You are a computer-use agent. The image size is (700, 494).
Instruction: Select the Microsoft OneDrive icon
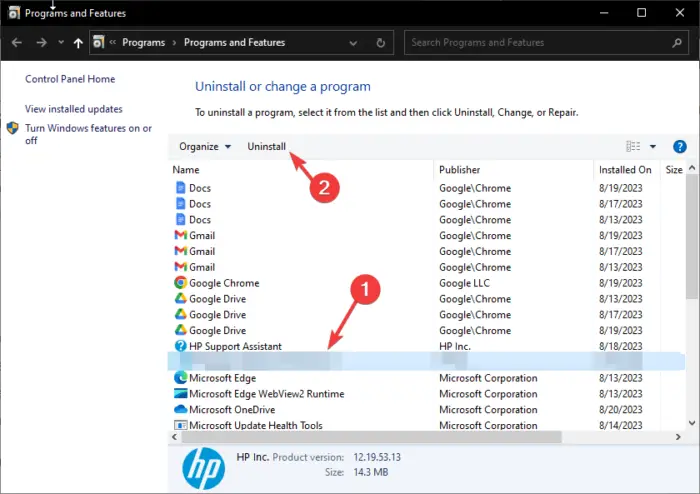coord(180,409)
